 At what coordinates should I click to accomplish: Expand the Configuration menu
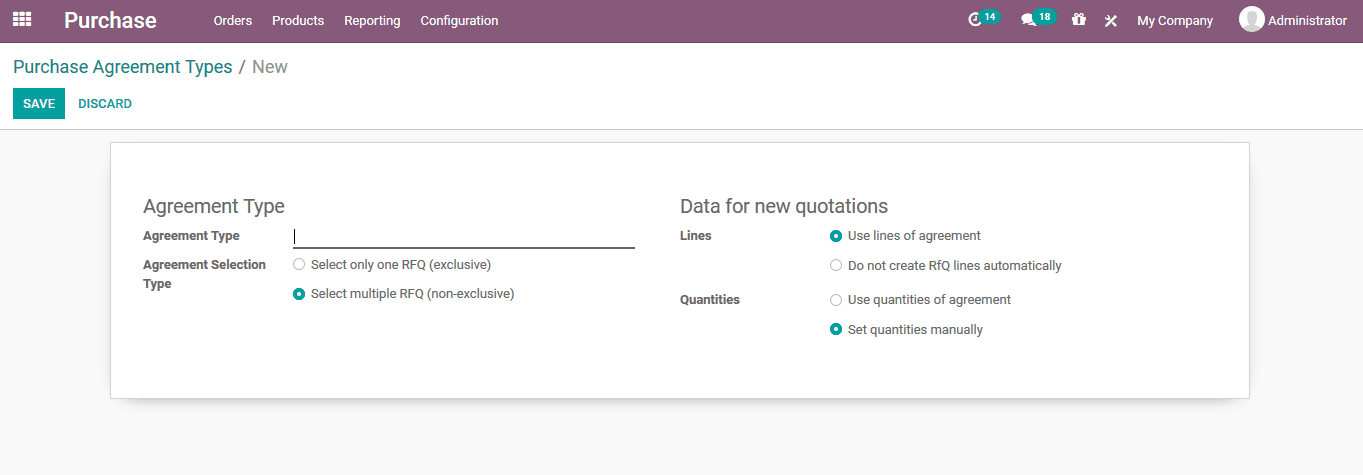459,21
